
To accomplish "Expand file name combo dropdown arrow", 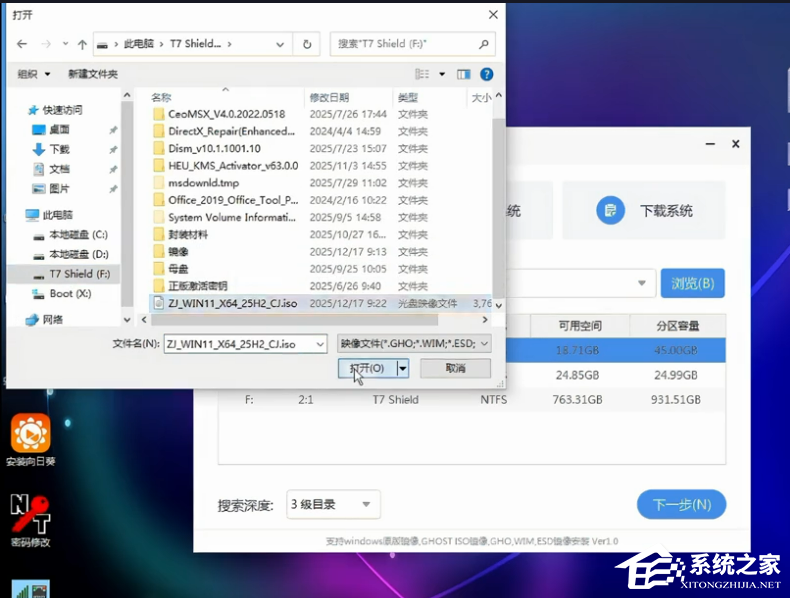I will click(320, 344).
